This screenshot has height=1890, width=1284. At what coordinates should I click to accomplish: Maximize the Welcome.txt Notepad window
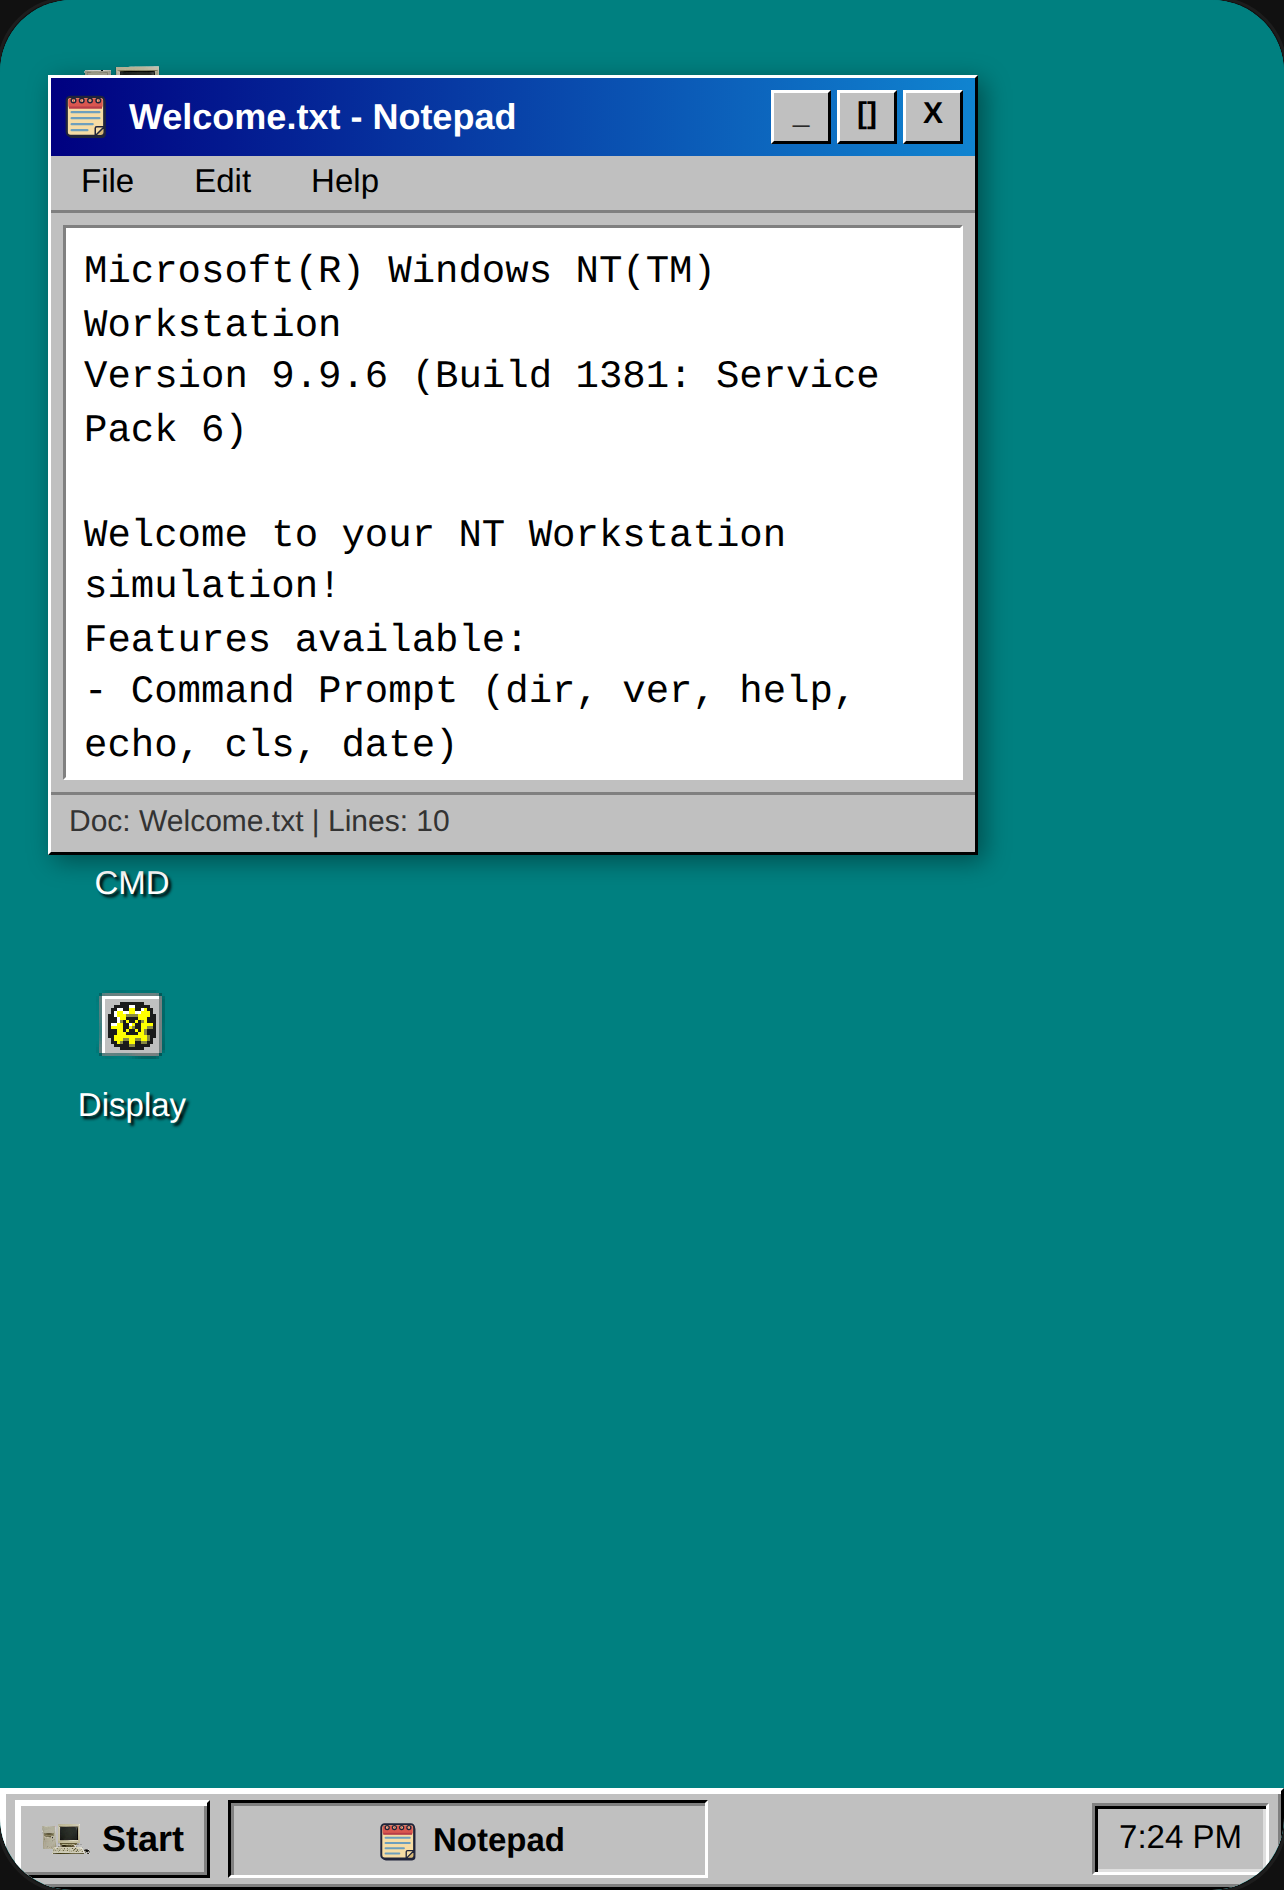(866, 117)
